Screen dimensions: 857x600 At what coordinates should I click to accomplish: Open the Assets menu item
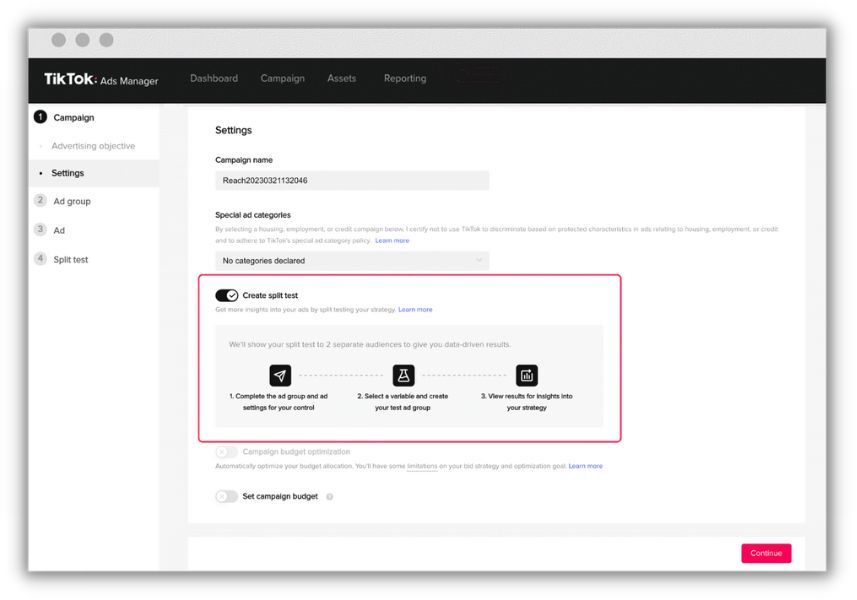(x=341, y=79)
